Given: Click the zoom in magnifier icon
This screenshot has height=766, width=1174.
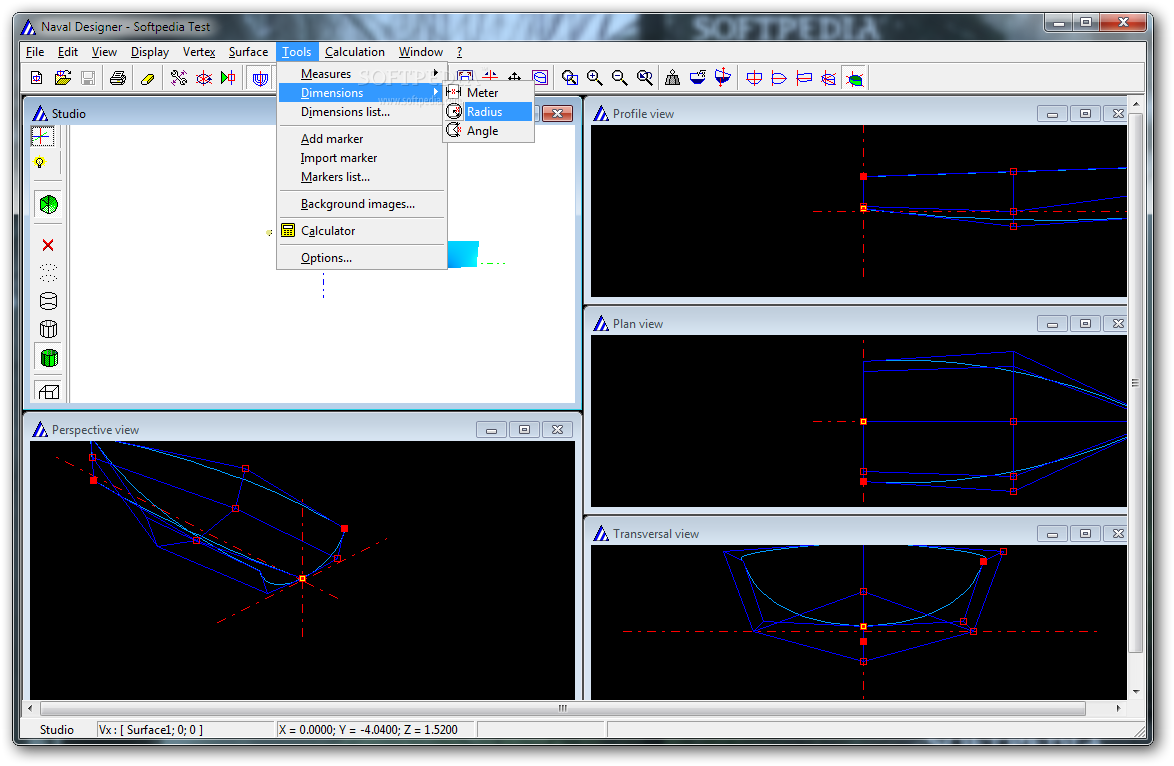Looking at the screenshot, I should [594, 78].
